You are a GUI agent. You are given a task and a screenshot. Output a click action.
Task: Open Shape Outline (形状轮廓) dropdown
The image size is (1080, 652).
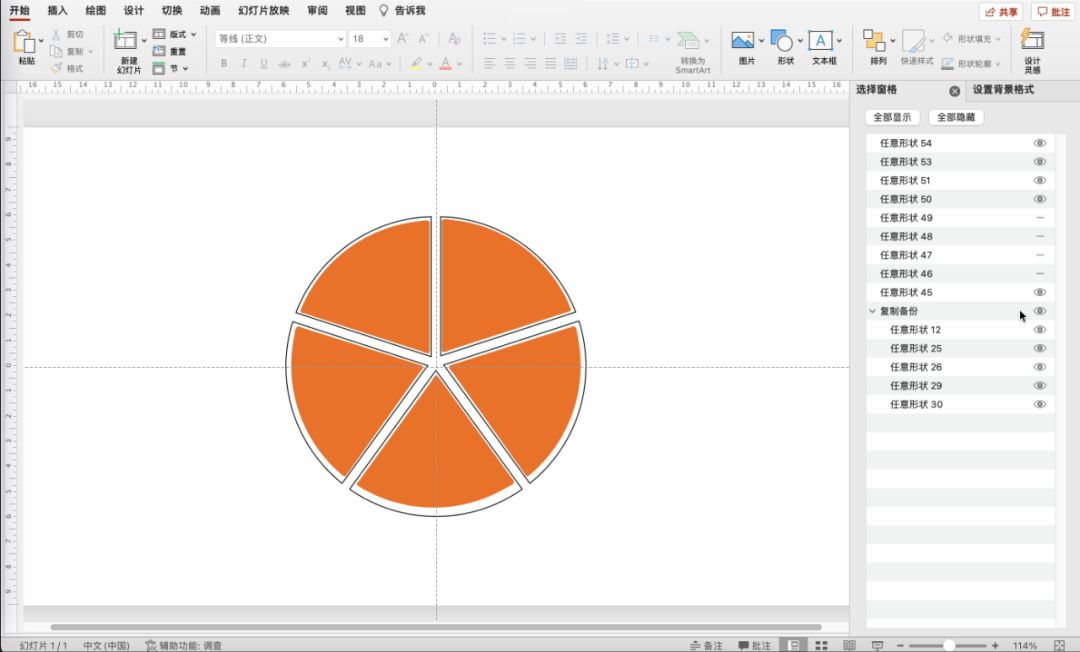pyautogui.click(x=997, y=64)
